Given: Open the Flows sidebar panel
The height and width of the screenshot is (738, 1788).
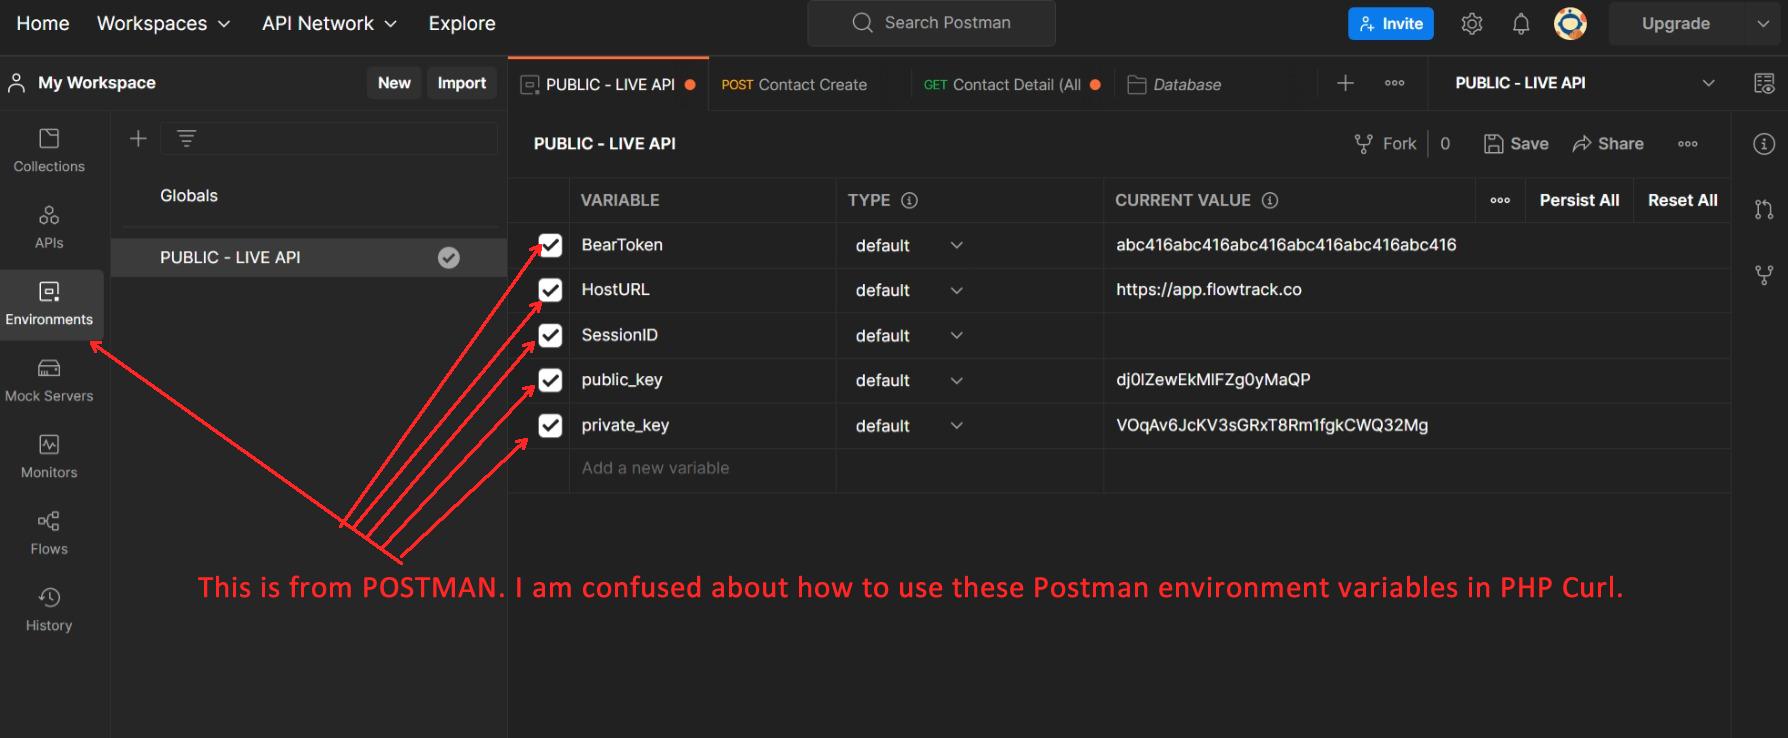Looking at the screenshot, I should pos(49,534).
